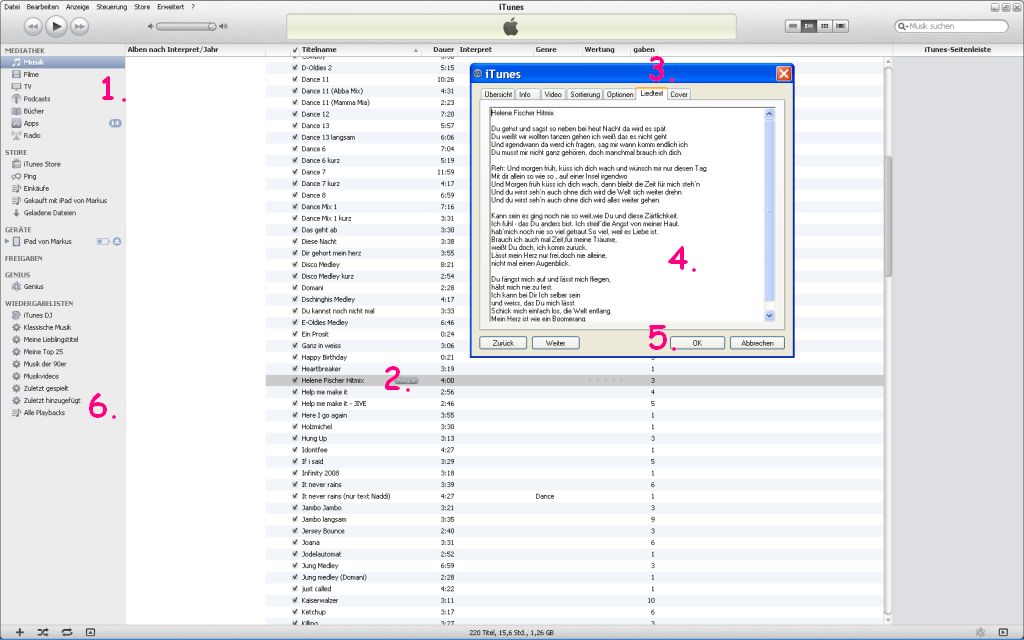Toggle repeat in the bottom bar
The width and height of the screenshot is (1024, 640).
67,632
